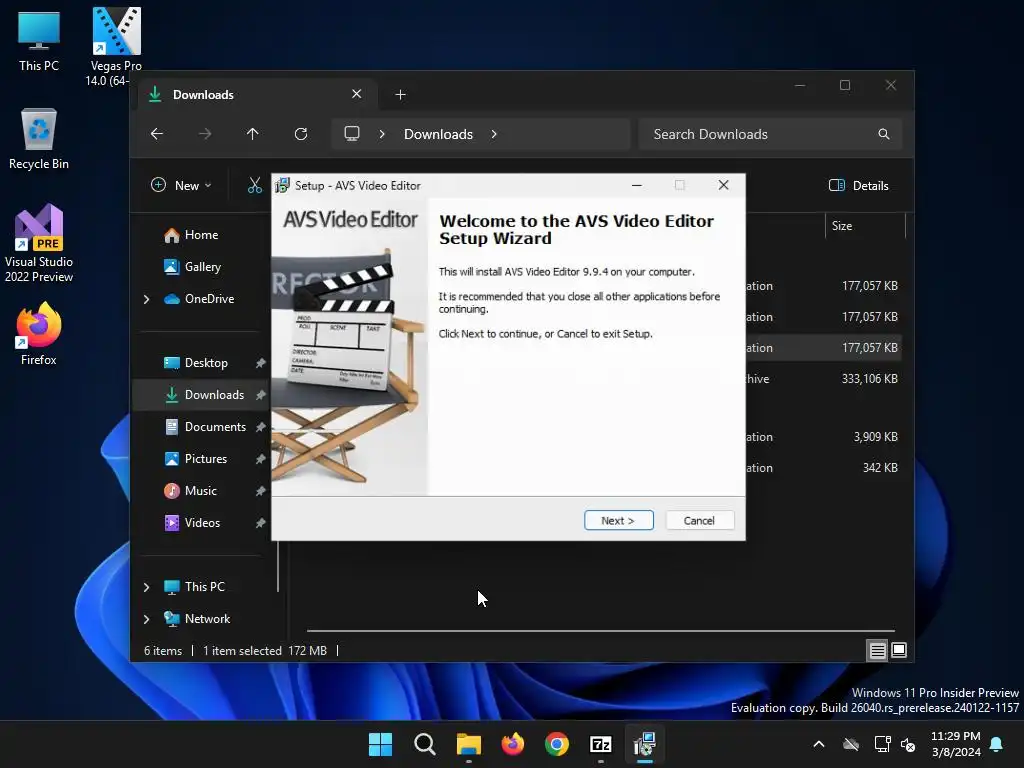The width and height of the screenshot is (1024, 768).
Task: Show hidden system tray icons
Action: [x=819, y=744]
